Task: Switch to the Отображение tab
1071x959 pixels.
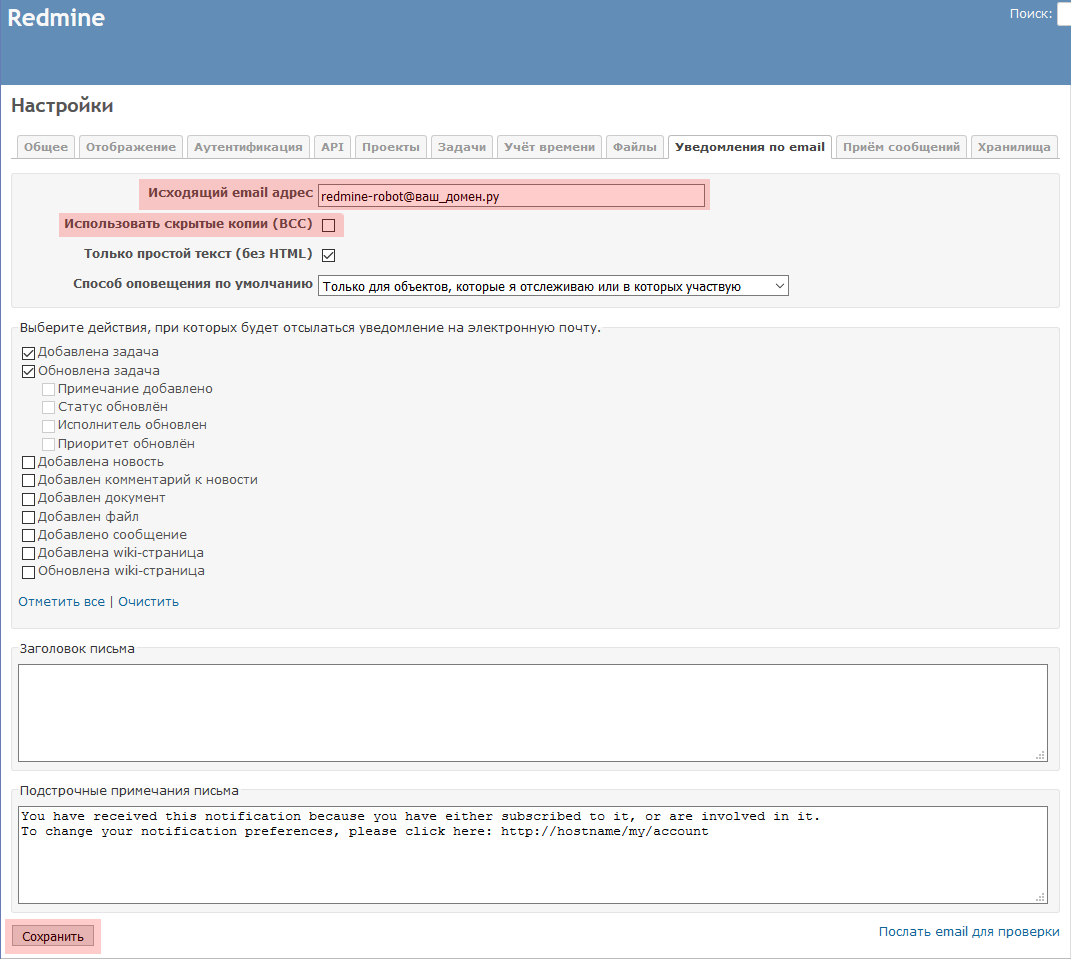Action: pos(131,147)
